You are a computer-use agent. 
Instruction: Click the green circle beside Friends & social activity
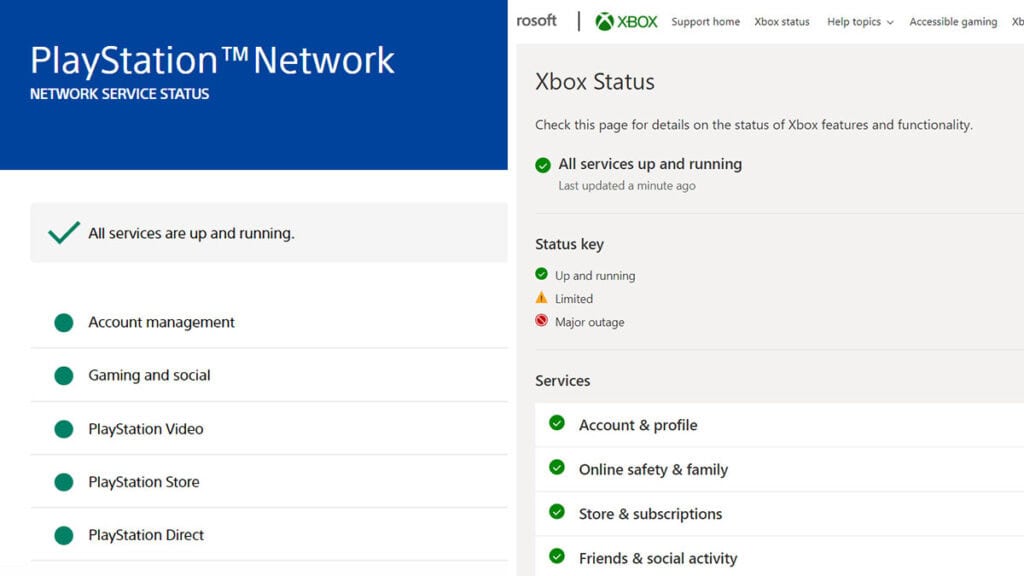click(557, 557)
